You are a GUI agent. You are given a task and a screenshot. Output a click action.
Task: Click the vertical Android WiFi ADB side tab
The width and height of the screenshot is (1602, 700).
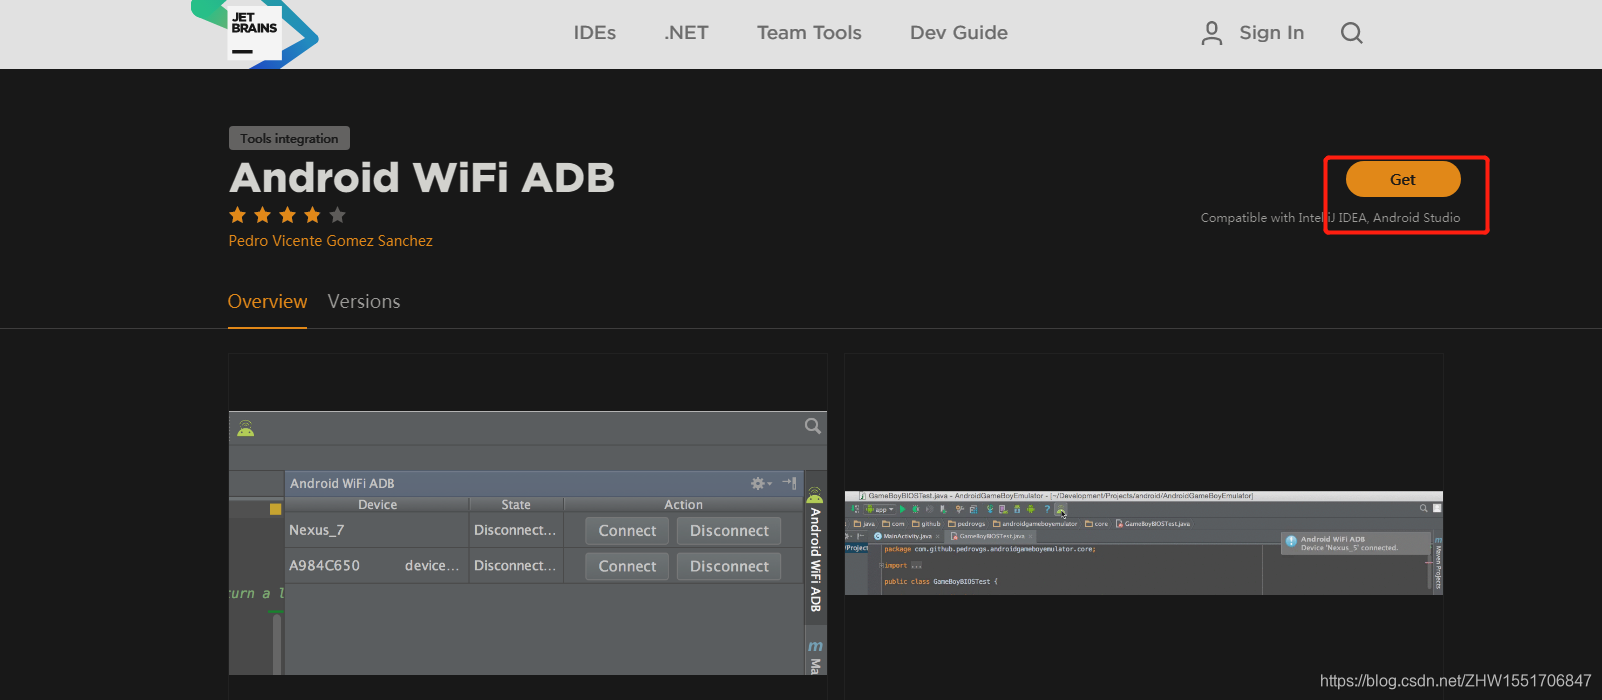coord(815,550)
